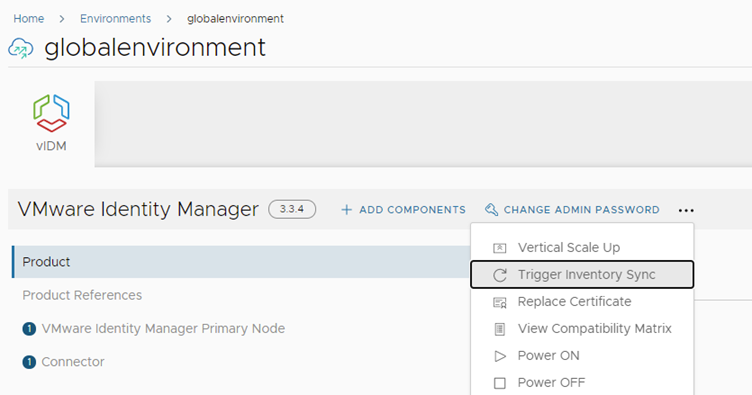Screen dimensions: 752x395
Task: Click the certificate icon beside Replace Certificate
Action: [x=500, y=302]
